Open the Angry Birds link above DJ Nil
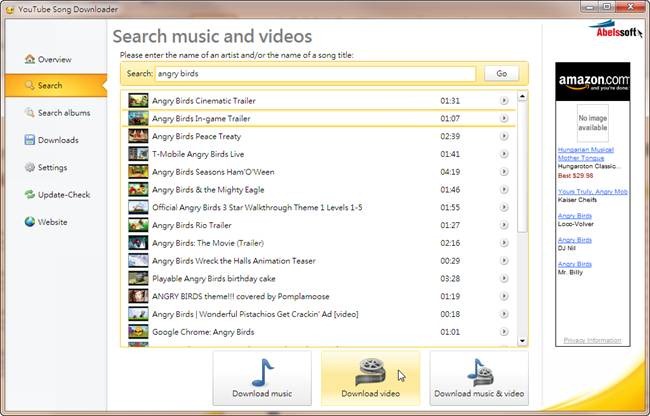The width and height of the screenshot is (650, 416). point(575,240)
